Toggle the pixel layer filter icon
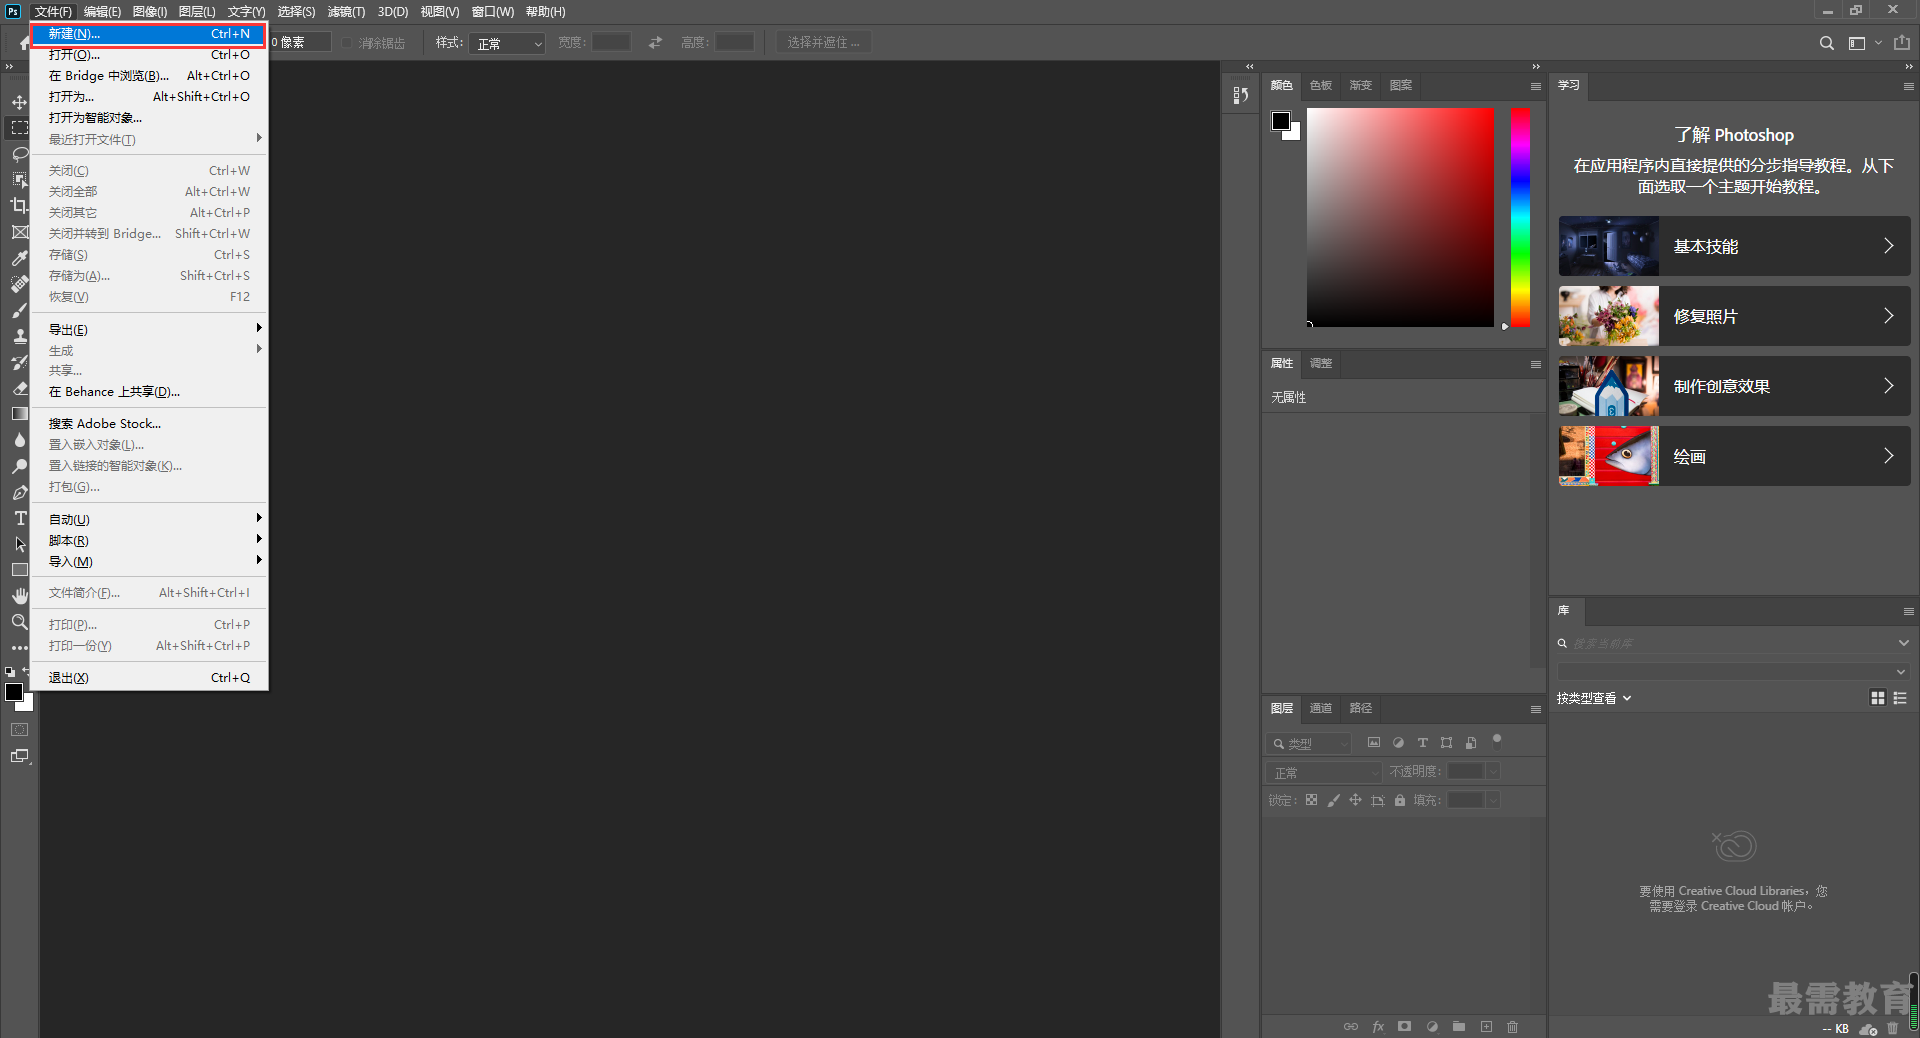1920x1038 pixels. point(1374,743)
